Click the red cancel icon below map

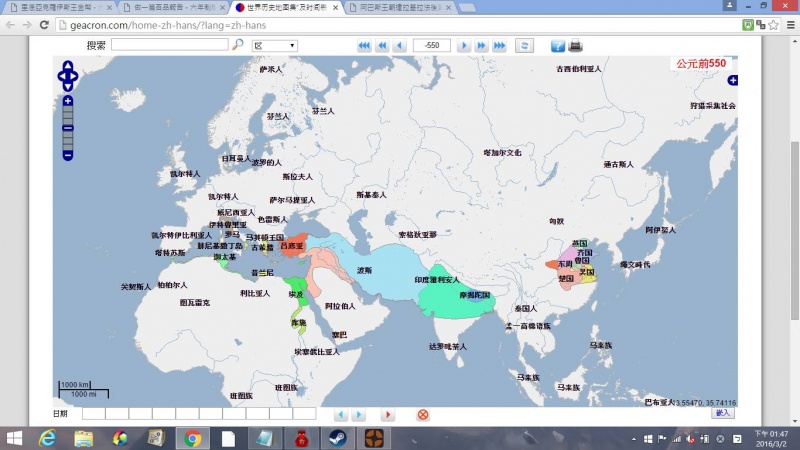click(423, 414)
